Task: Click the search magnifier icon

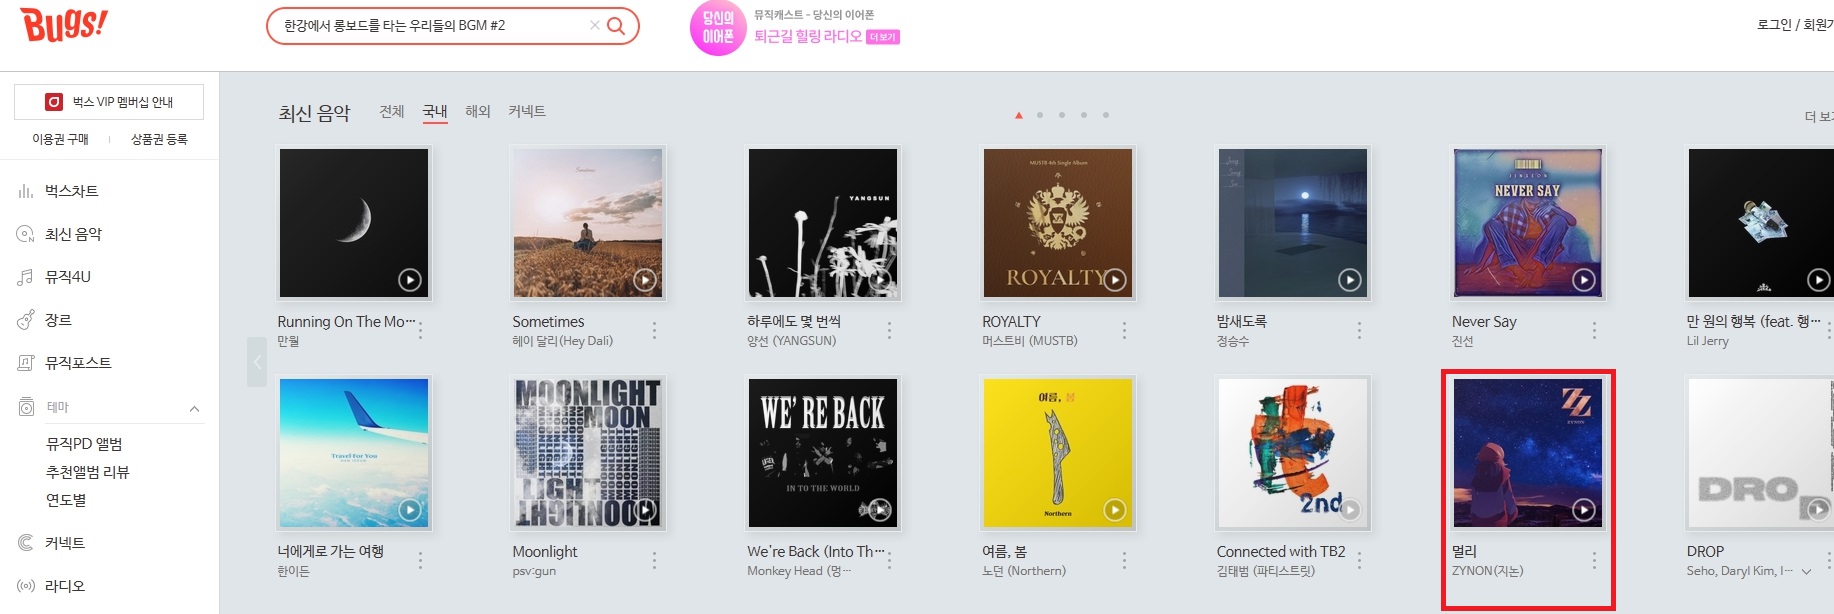Action: click(616, 26)
